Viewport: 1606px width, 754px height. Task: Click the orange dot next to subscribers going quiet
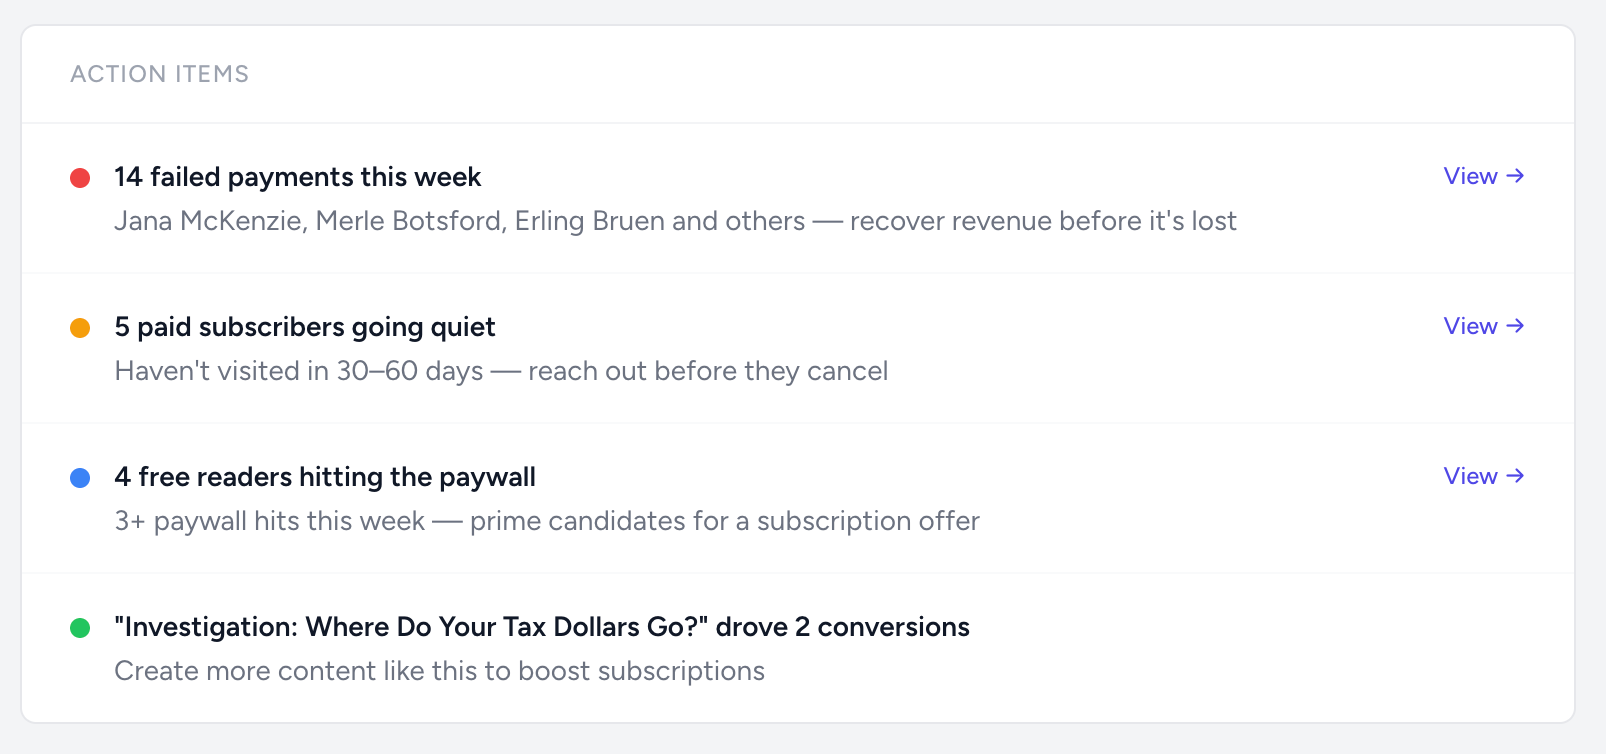click(81, 327)
